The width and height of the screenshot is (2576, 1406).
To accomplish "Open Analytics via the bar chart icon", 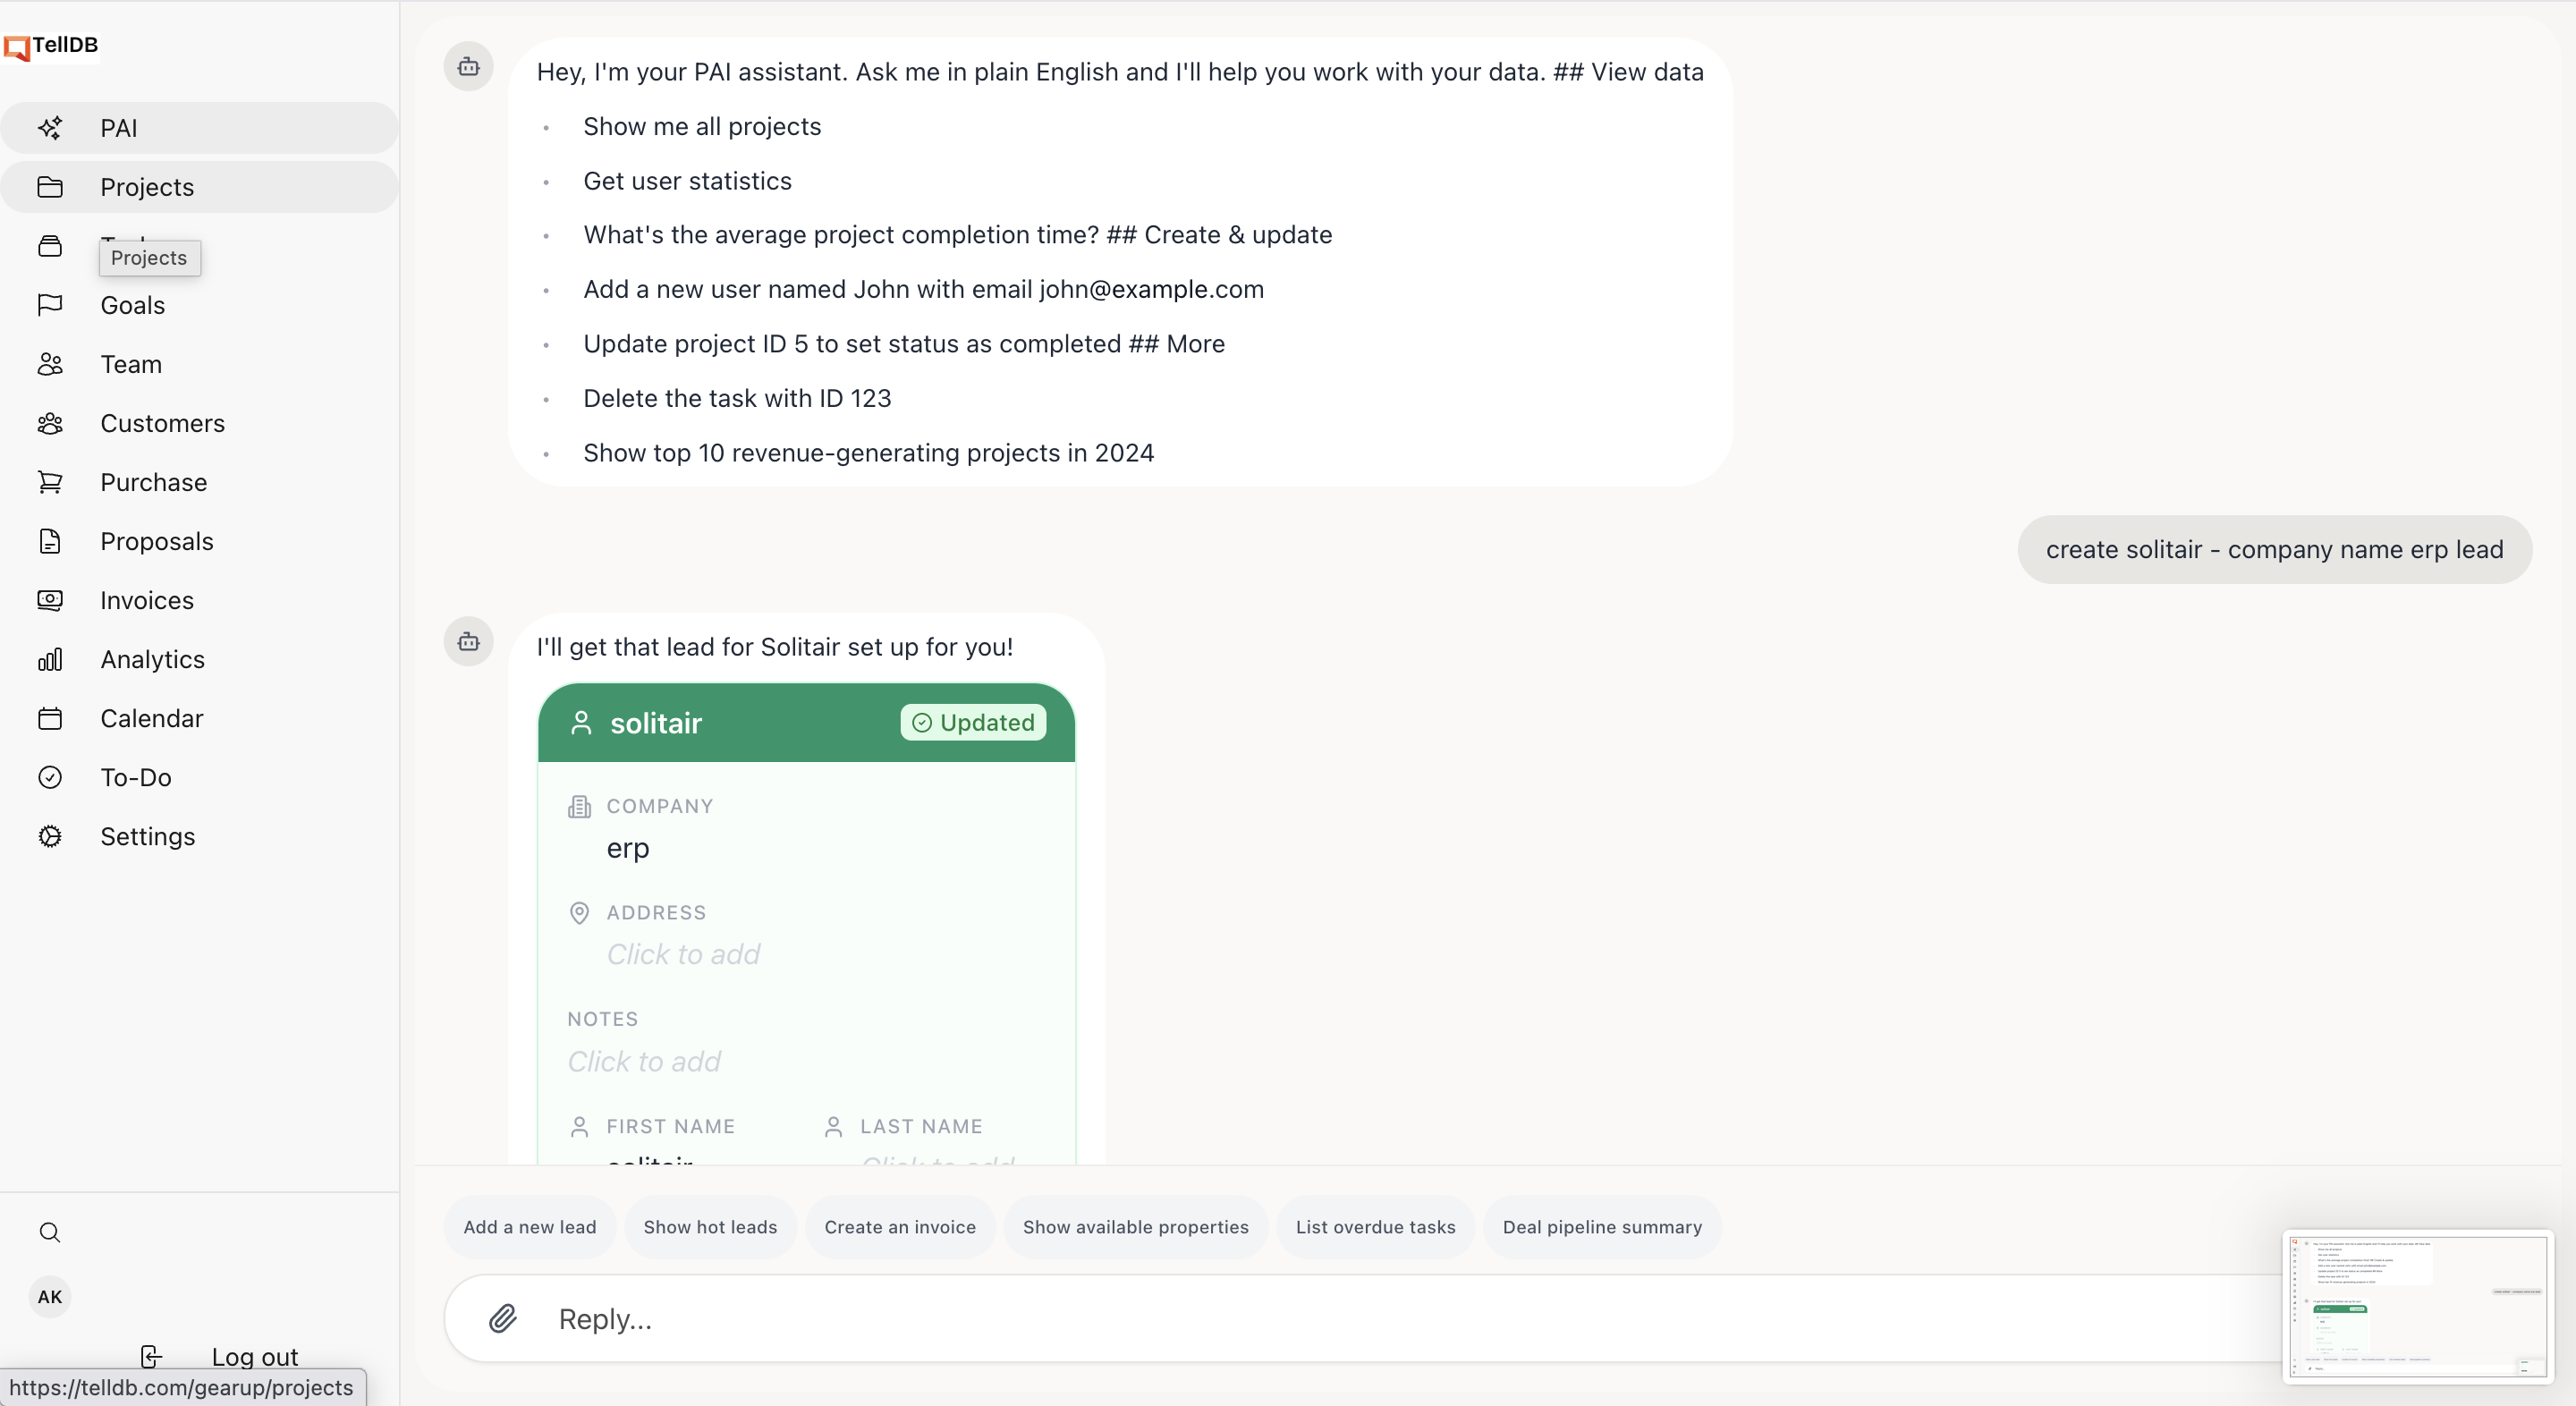I will (50, 659).
